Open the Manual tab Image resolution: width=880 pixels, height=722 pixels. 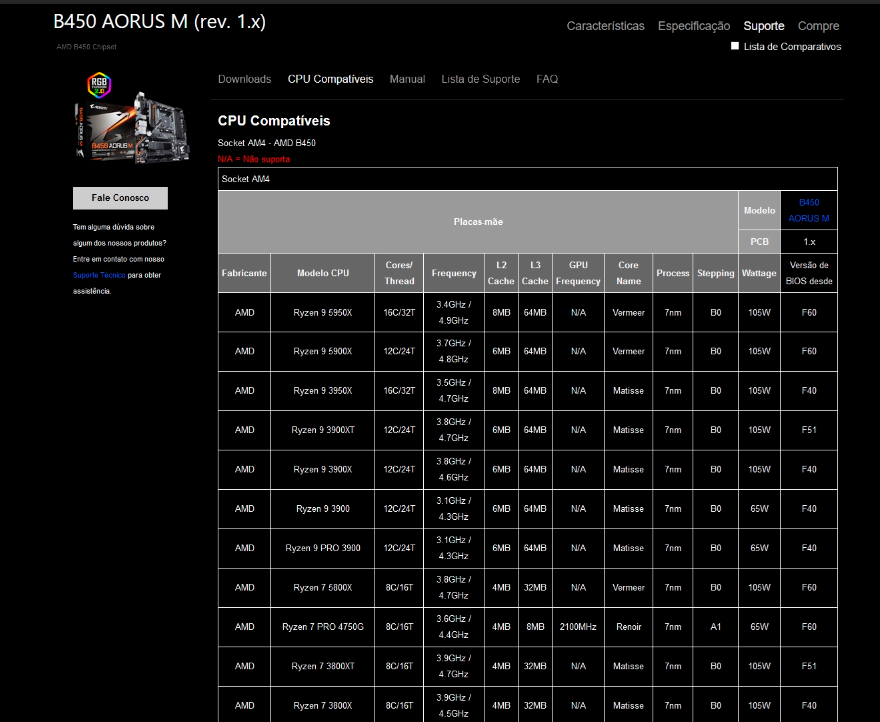click(x=407, y=79)
